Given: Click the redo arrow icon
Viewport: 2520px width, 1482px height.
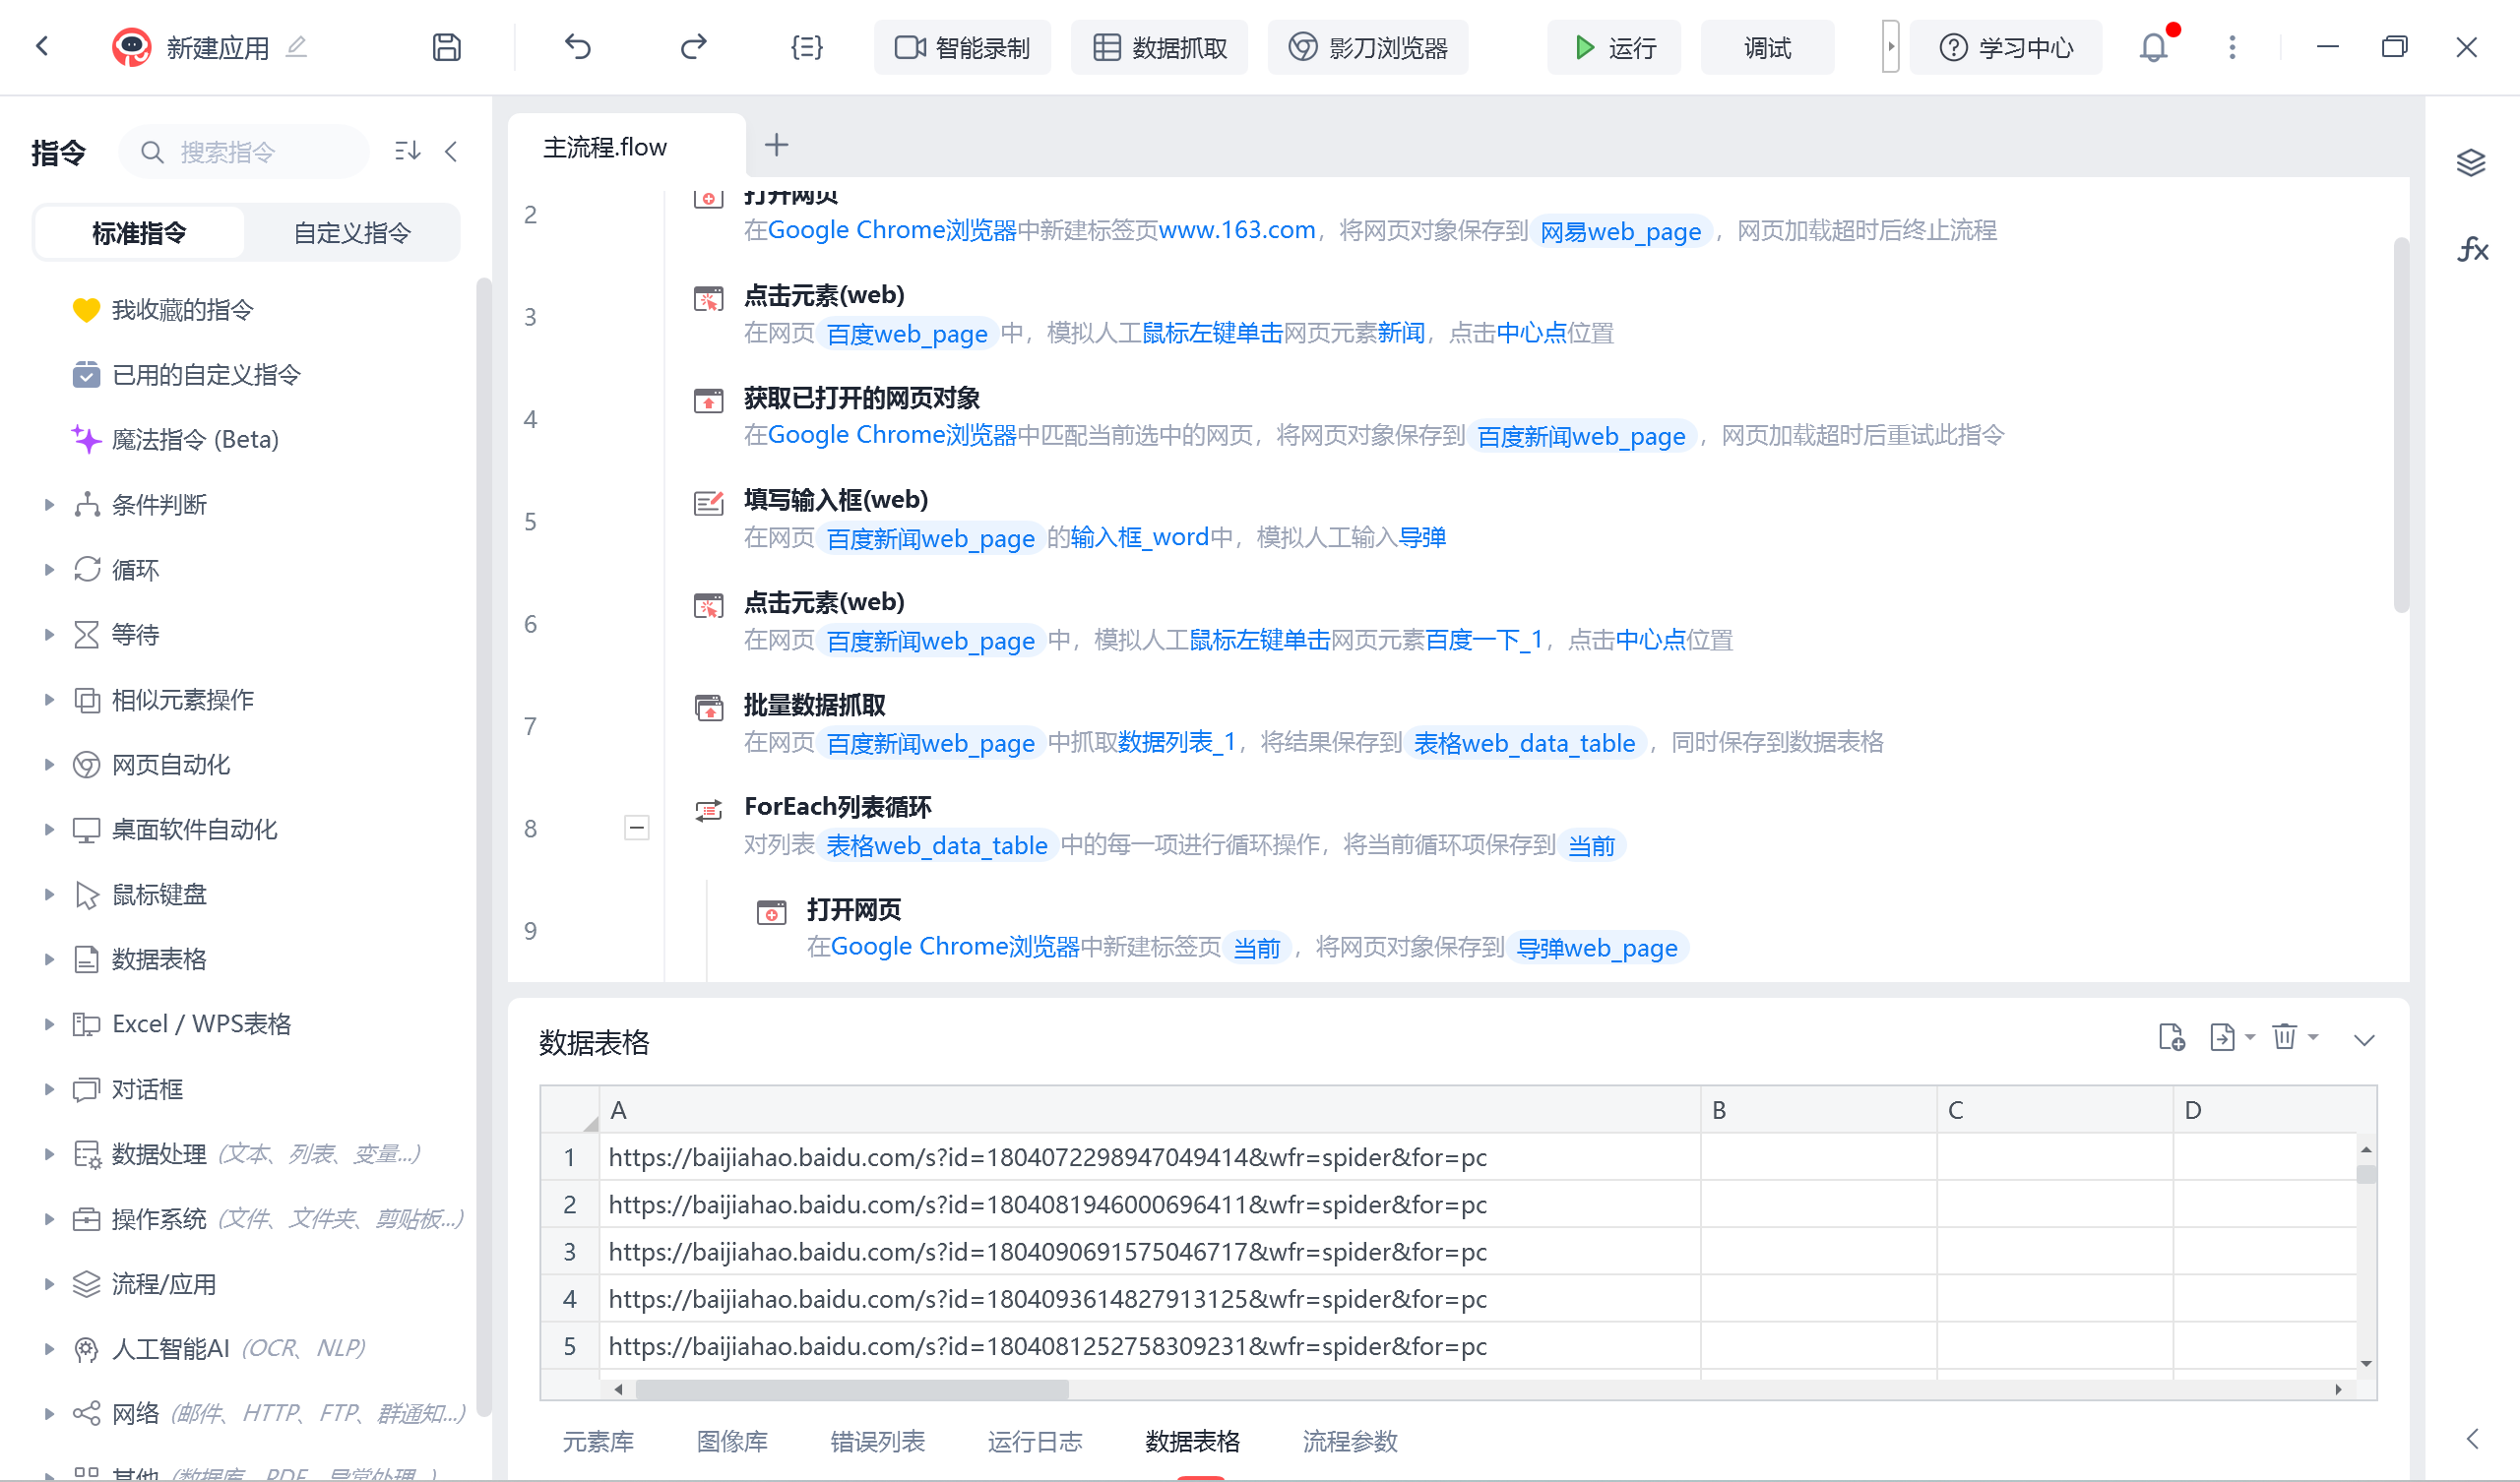Looking at the screenshot, I should point(693,47).
